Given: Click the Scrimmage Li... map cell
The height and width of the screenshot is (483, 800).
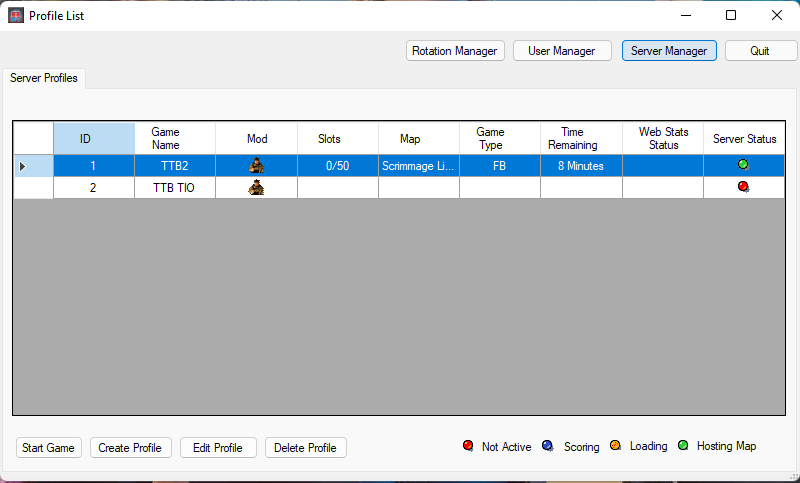Looking at the screenshot, I should pyautogui.click(x=419, y=166).
